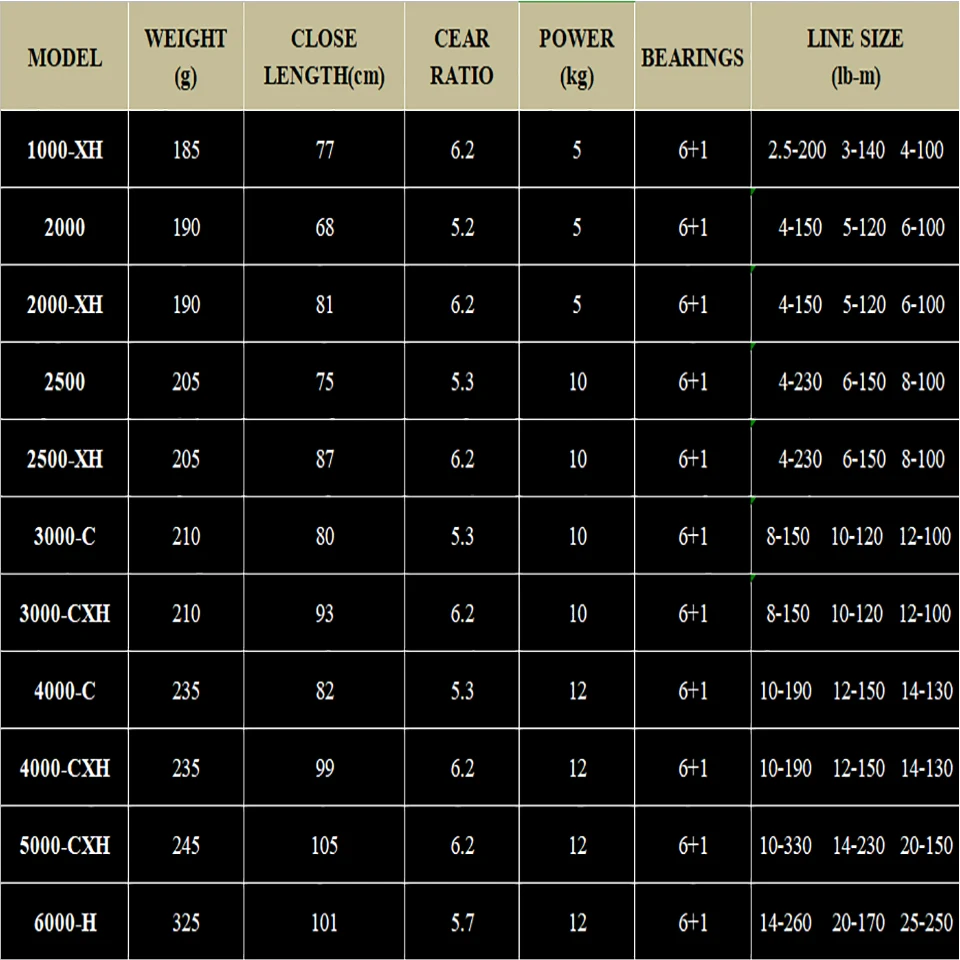Click the MODEL column header
Image resolution: width=960 pixels, height=960 pixels.
click(x=64, y=57)
